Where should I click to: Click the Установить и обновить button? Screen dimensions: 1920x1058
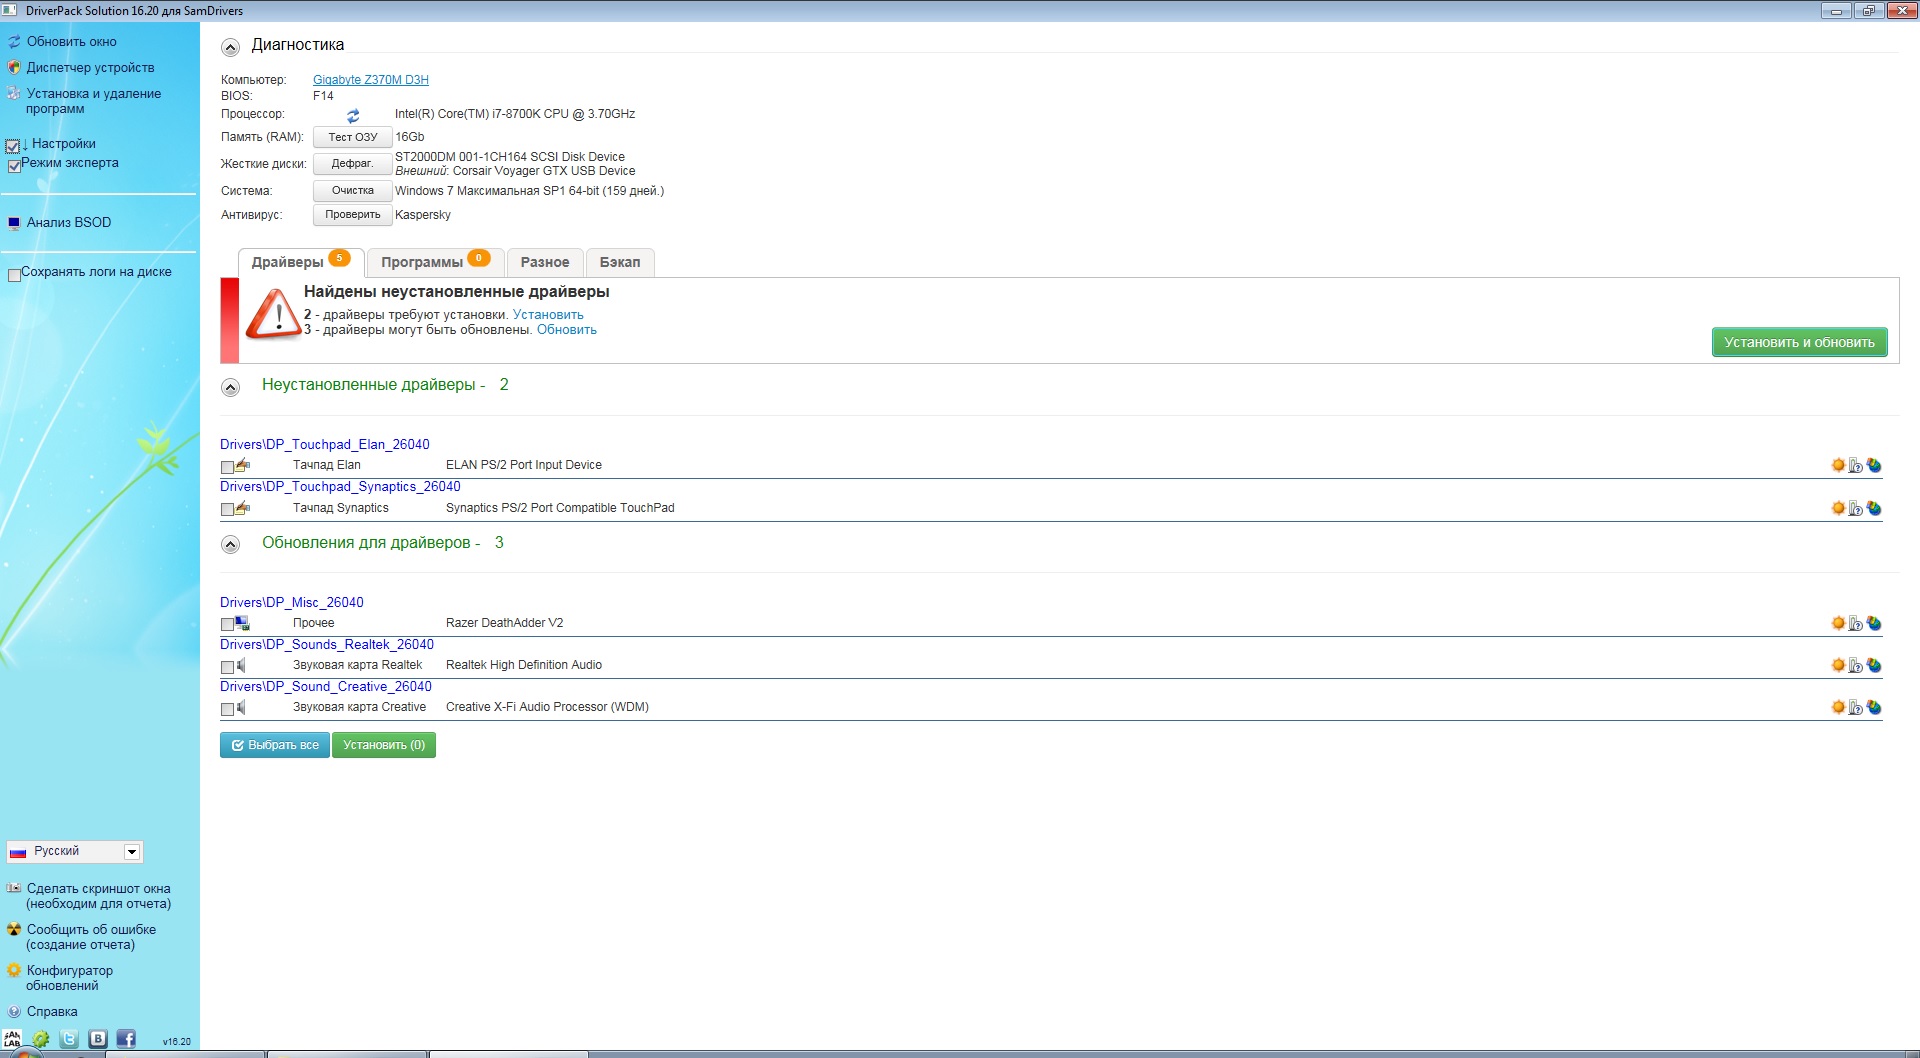[x=1799, y=342]
